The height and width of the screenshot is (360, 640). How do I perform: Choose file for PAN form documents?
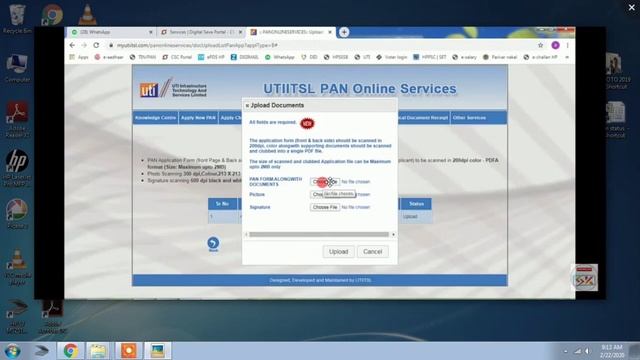pyautogui.click(x=325, y=182)
